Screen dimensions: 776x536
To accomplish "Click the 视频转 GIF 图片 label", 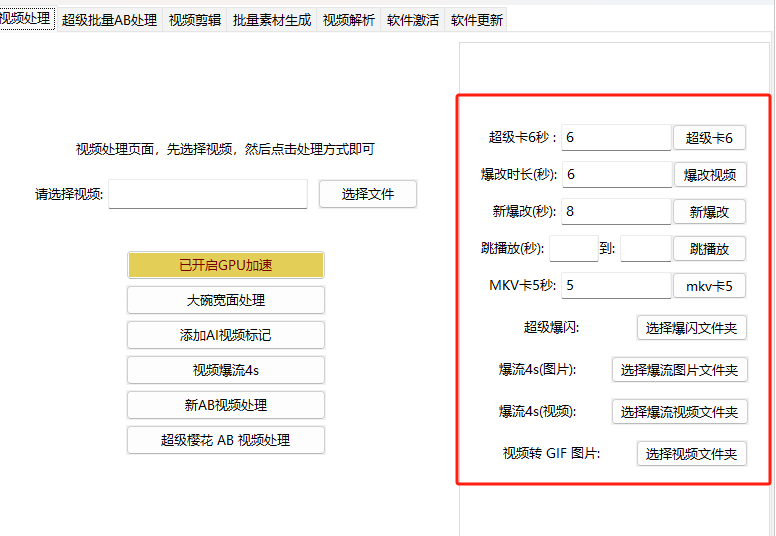I will tap(551, 453).
